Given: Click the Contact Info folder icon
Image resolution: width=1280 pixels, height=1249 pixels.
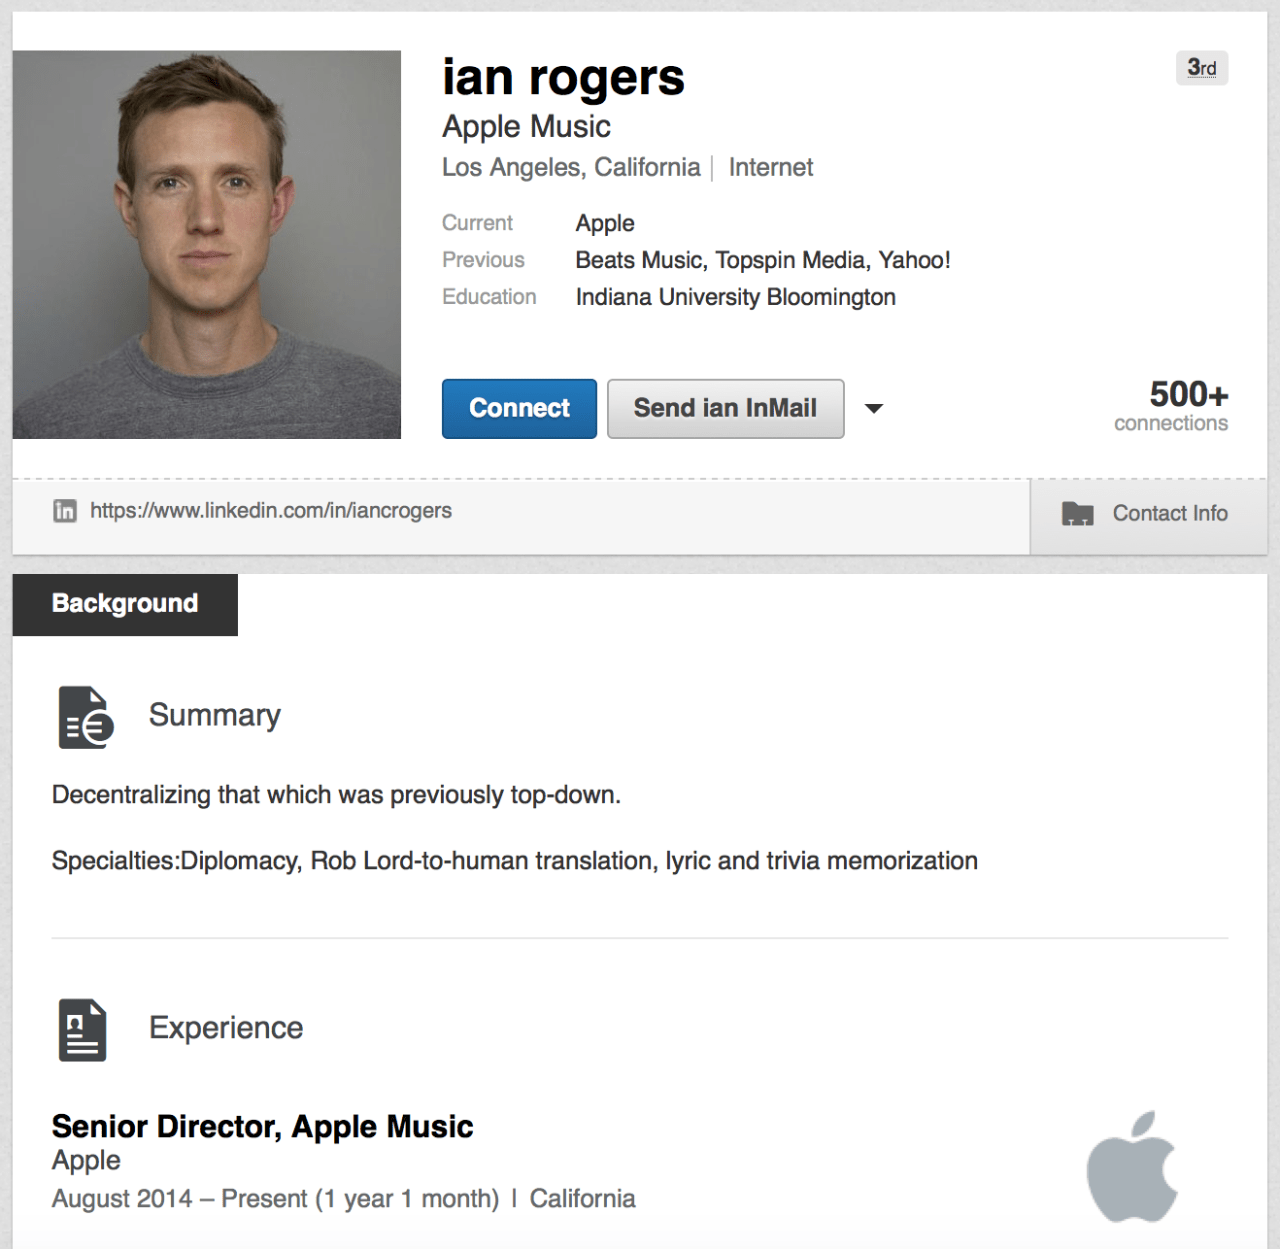Looking at the screenshot, I should click(1077, 514).
